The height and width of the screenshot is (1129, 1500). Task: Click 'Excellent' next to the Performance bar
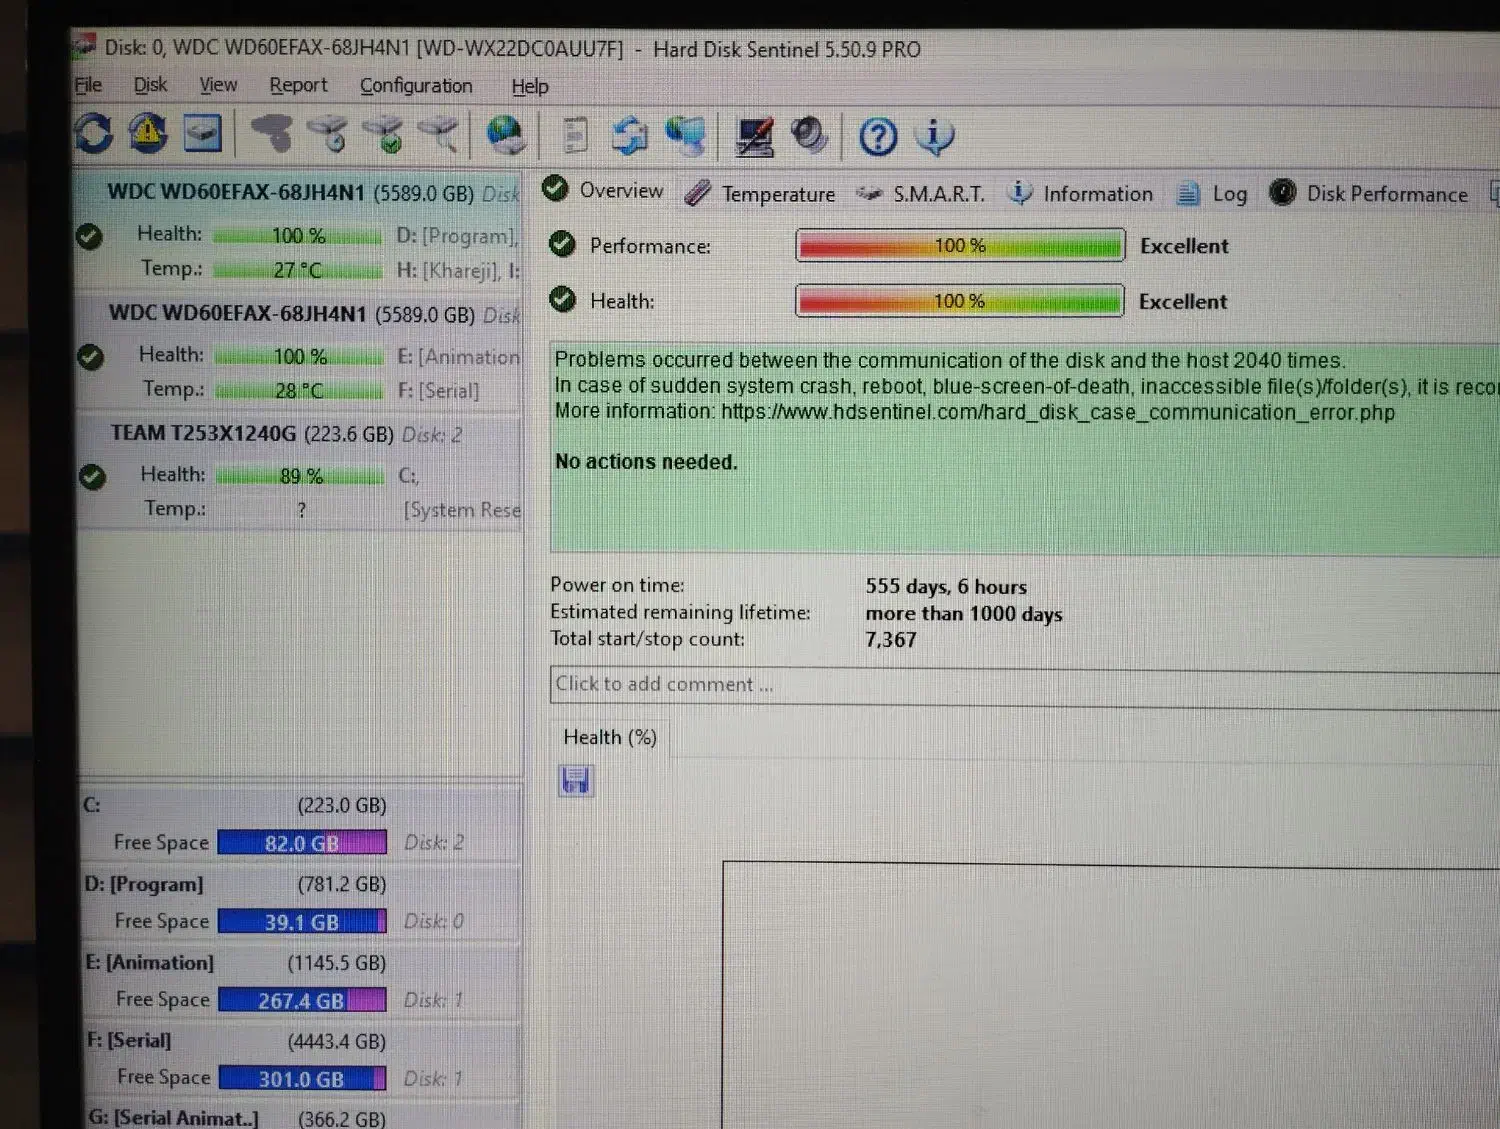[x=1184, y=246]
